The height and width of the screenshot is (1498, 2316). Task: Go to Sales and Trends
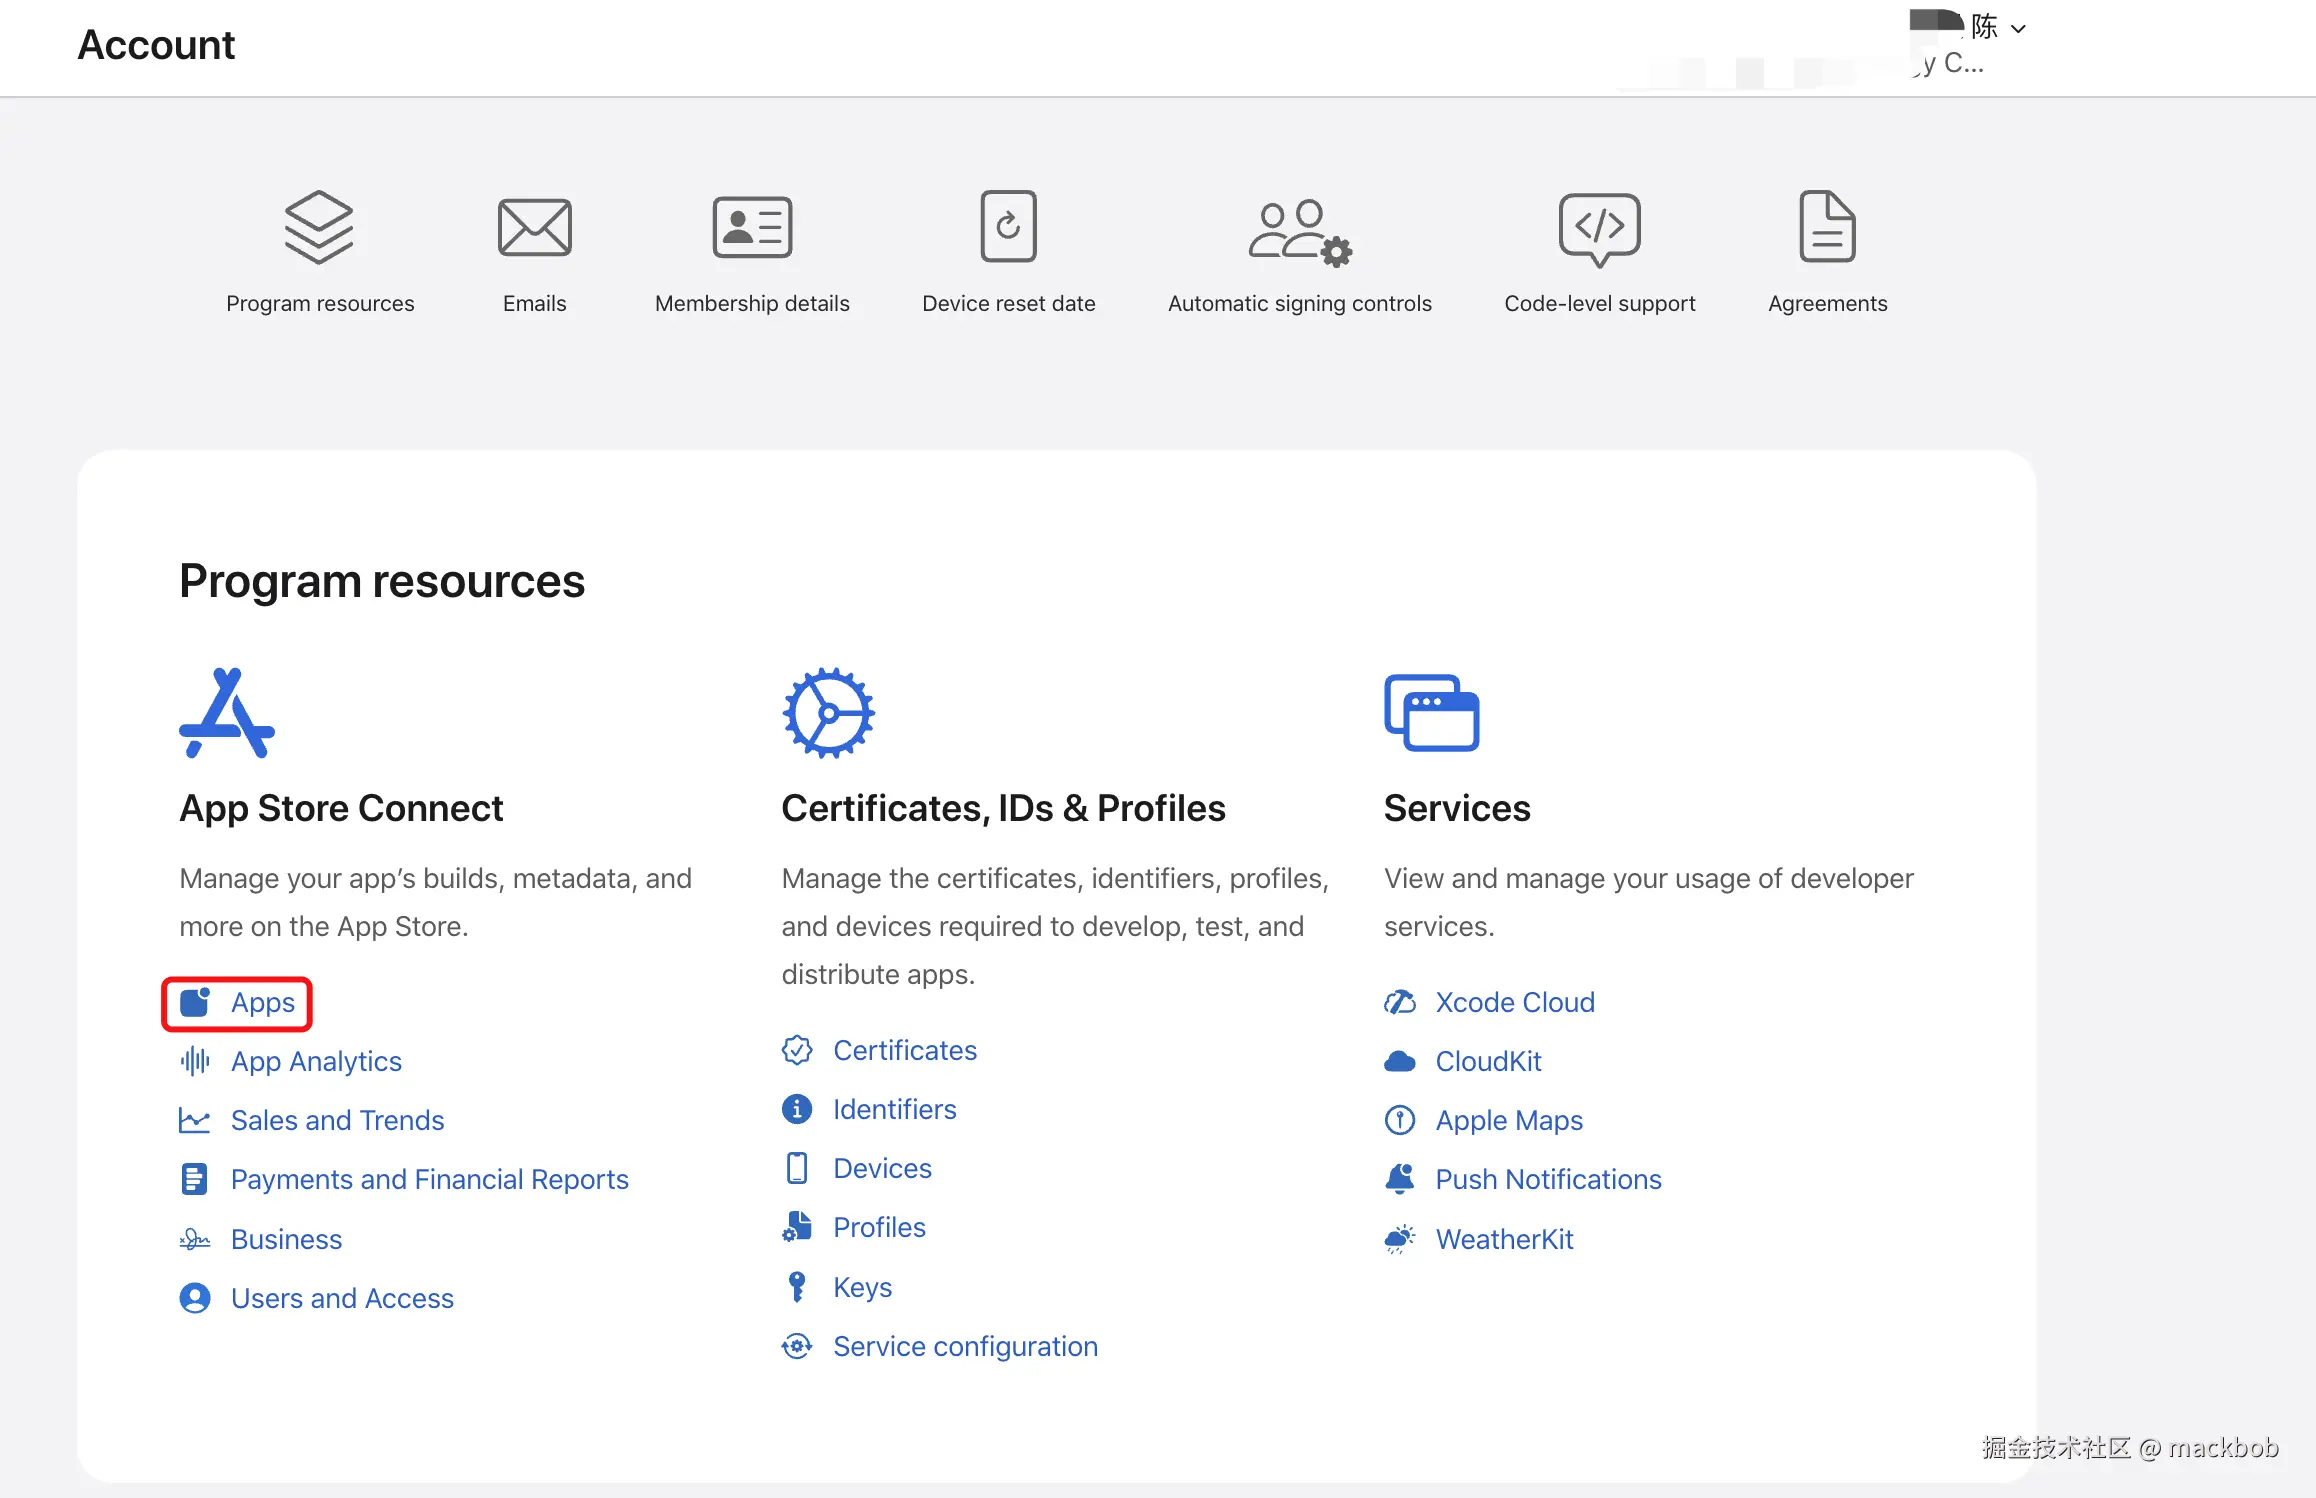click(x=338, y=1120)
